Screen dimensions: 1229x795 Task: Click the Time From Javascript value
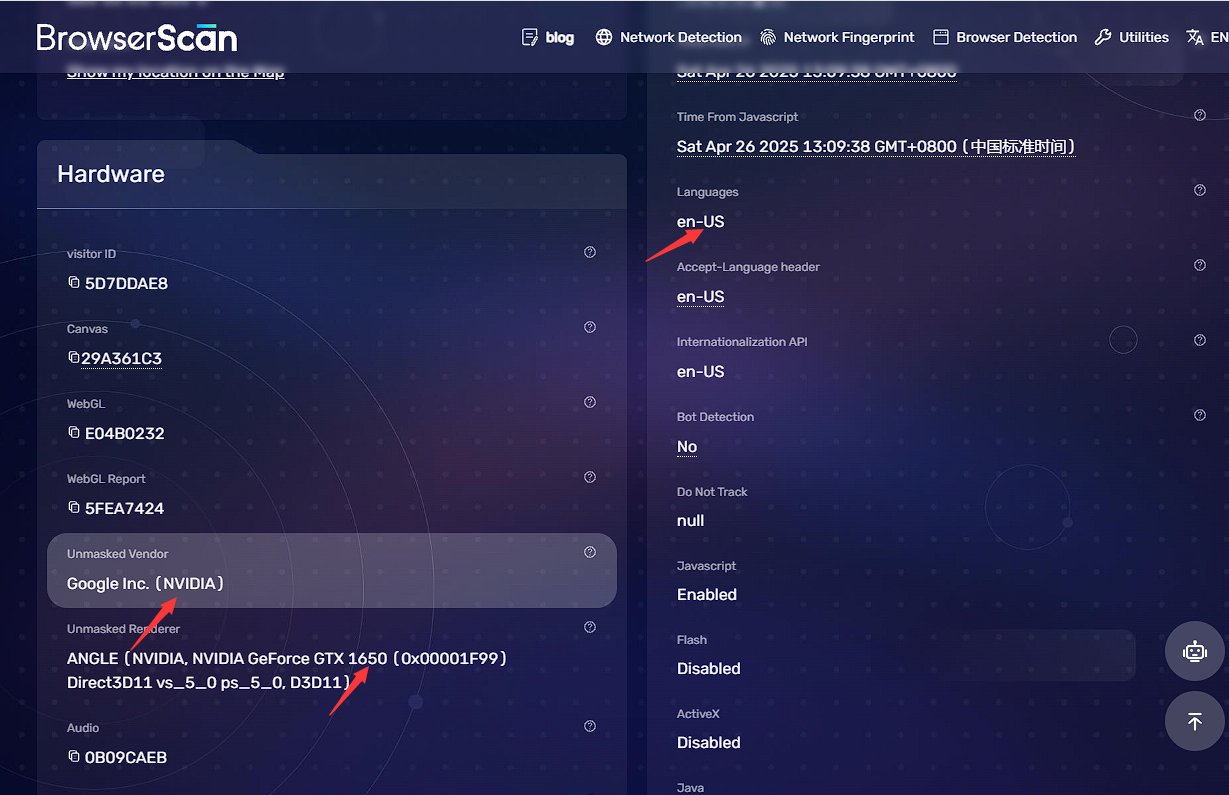pyautogui.click(x=876, y=147)
